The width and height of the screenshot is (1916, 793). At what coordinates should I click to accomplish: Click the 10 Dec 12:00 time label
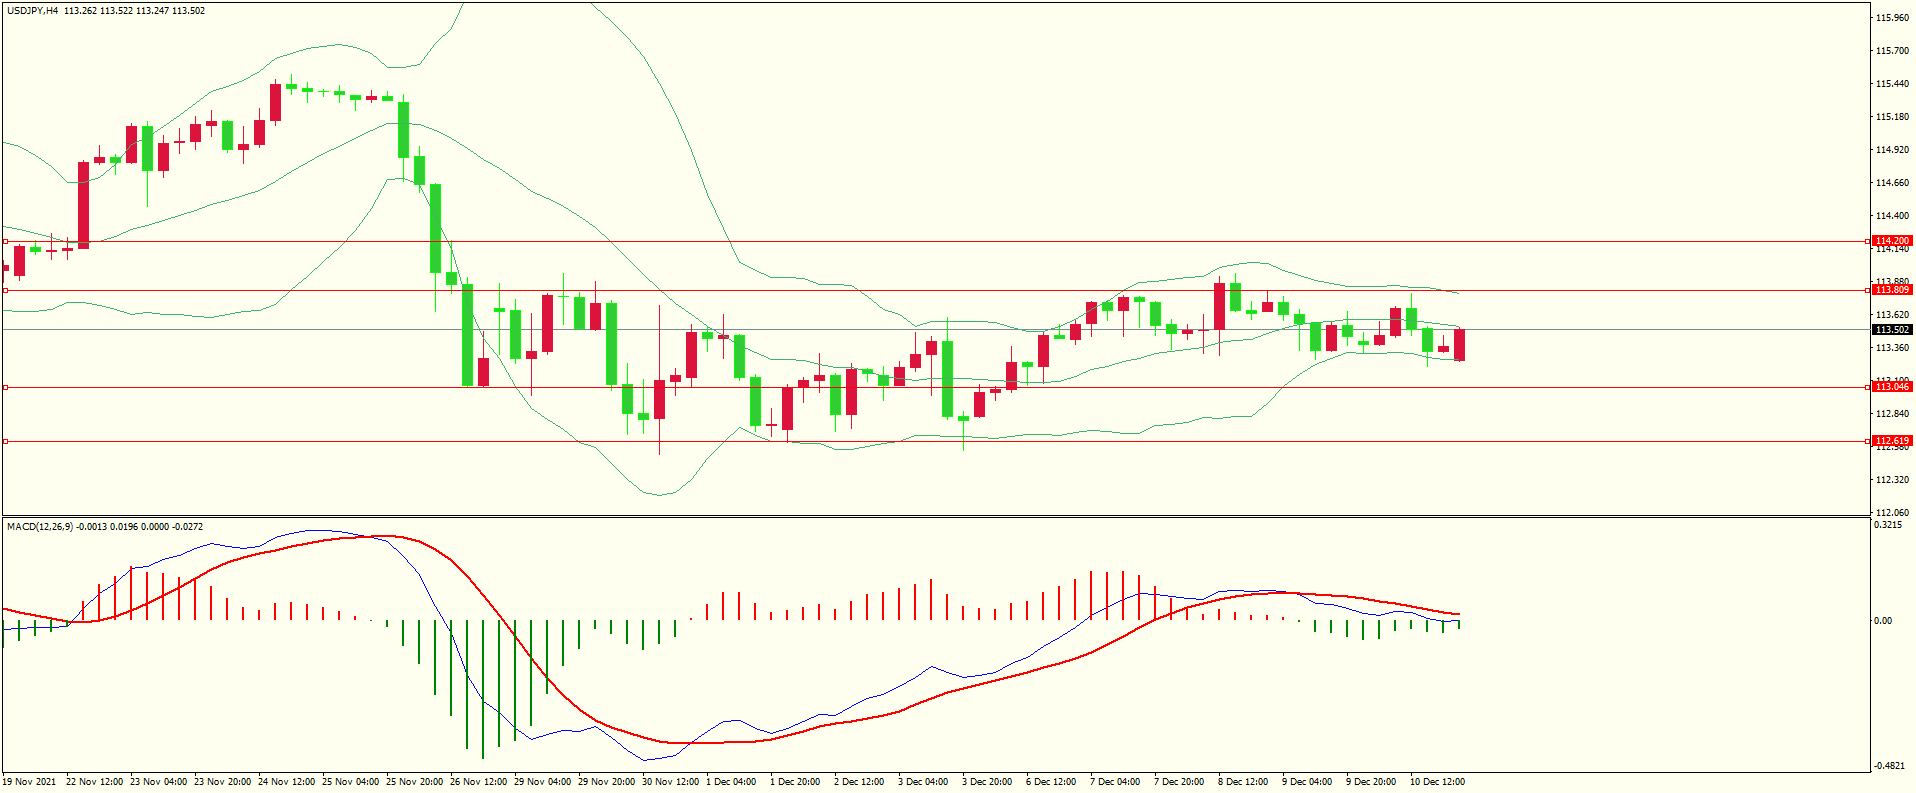1437,782
